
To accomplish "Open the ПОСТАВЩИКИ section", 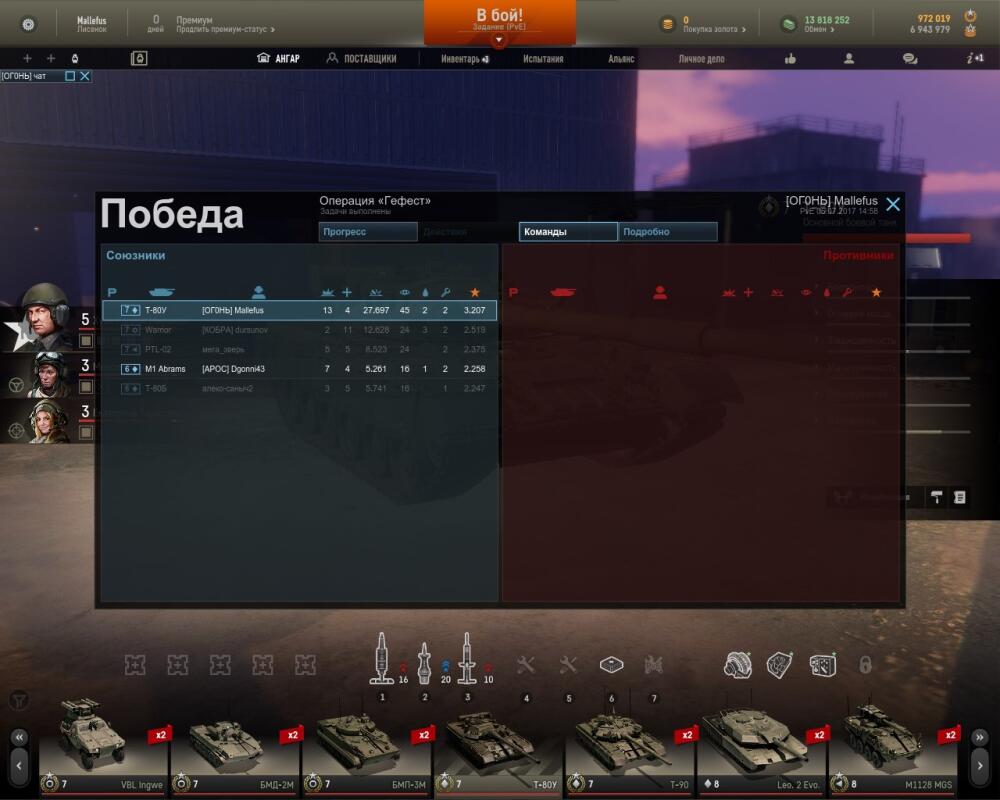I will coord(361,59).
